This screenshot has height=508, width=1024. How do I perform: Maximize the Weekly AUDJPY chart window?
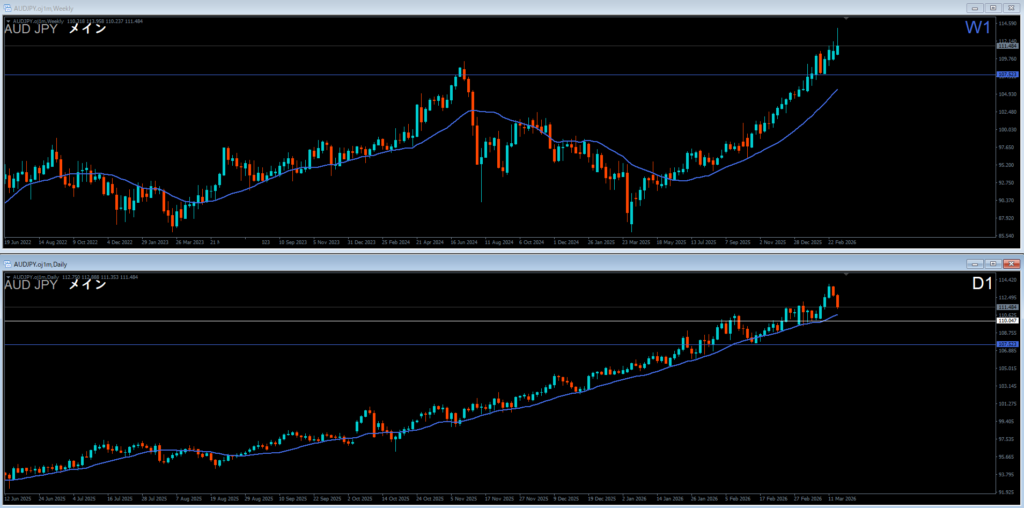[991, 8]
